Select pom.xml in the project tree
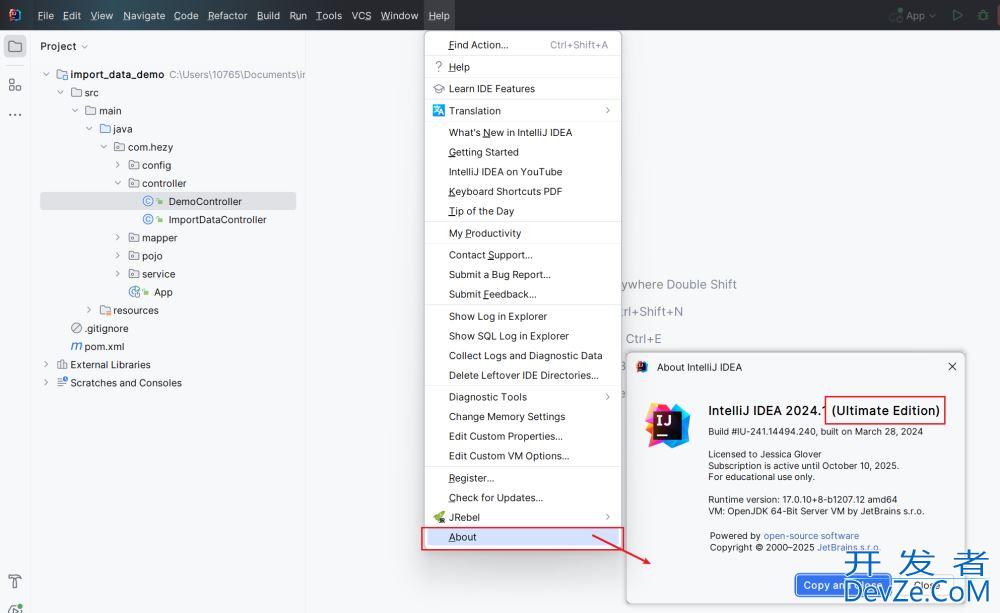 point(104,346)
